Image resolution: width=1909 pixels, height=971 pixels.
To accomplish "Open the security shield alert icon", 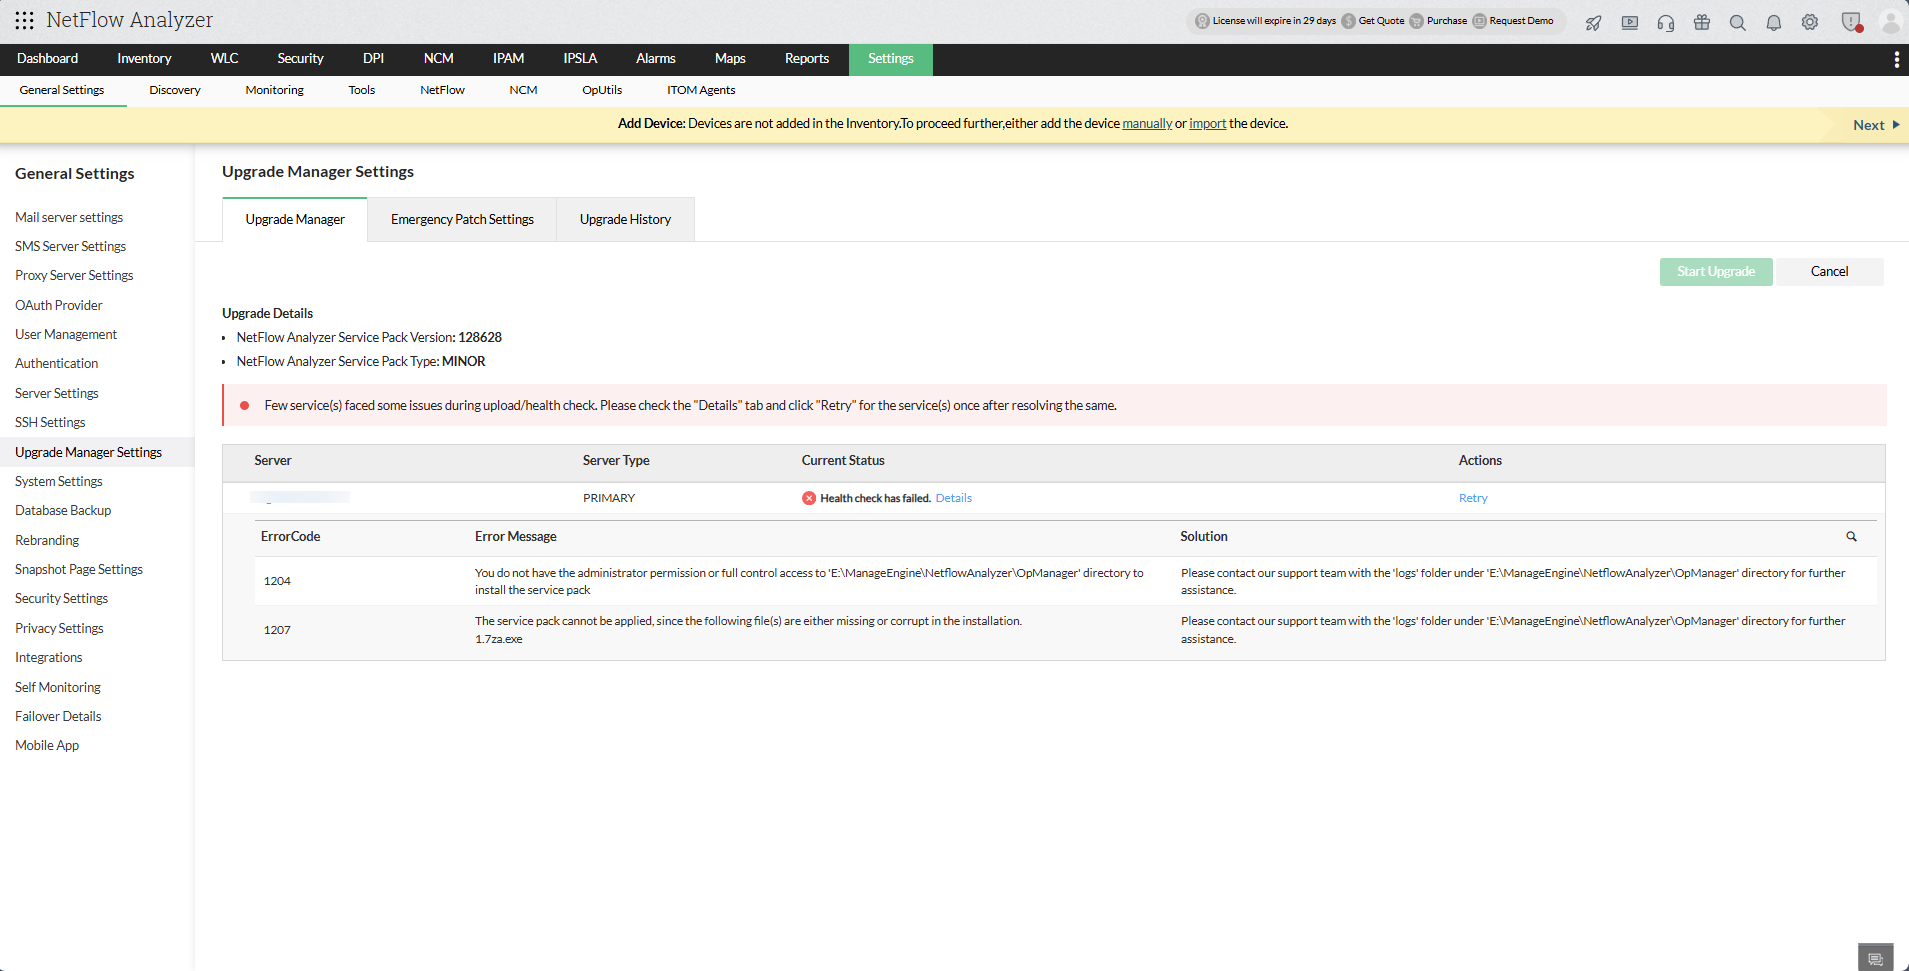I will pyautogui.click(x=1852, y=22).
